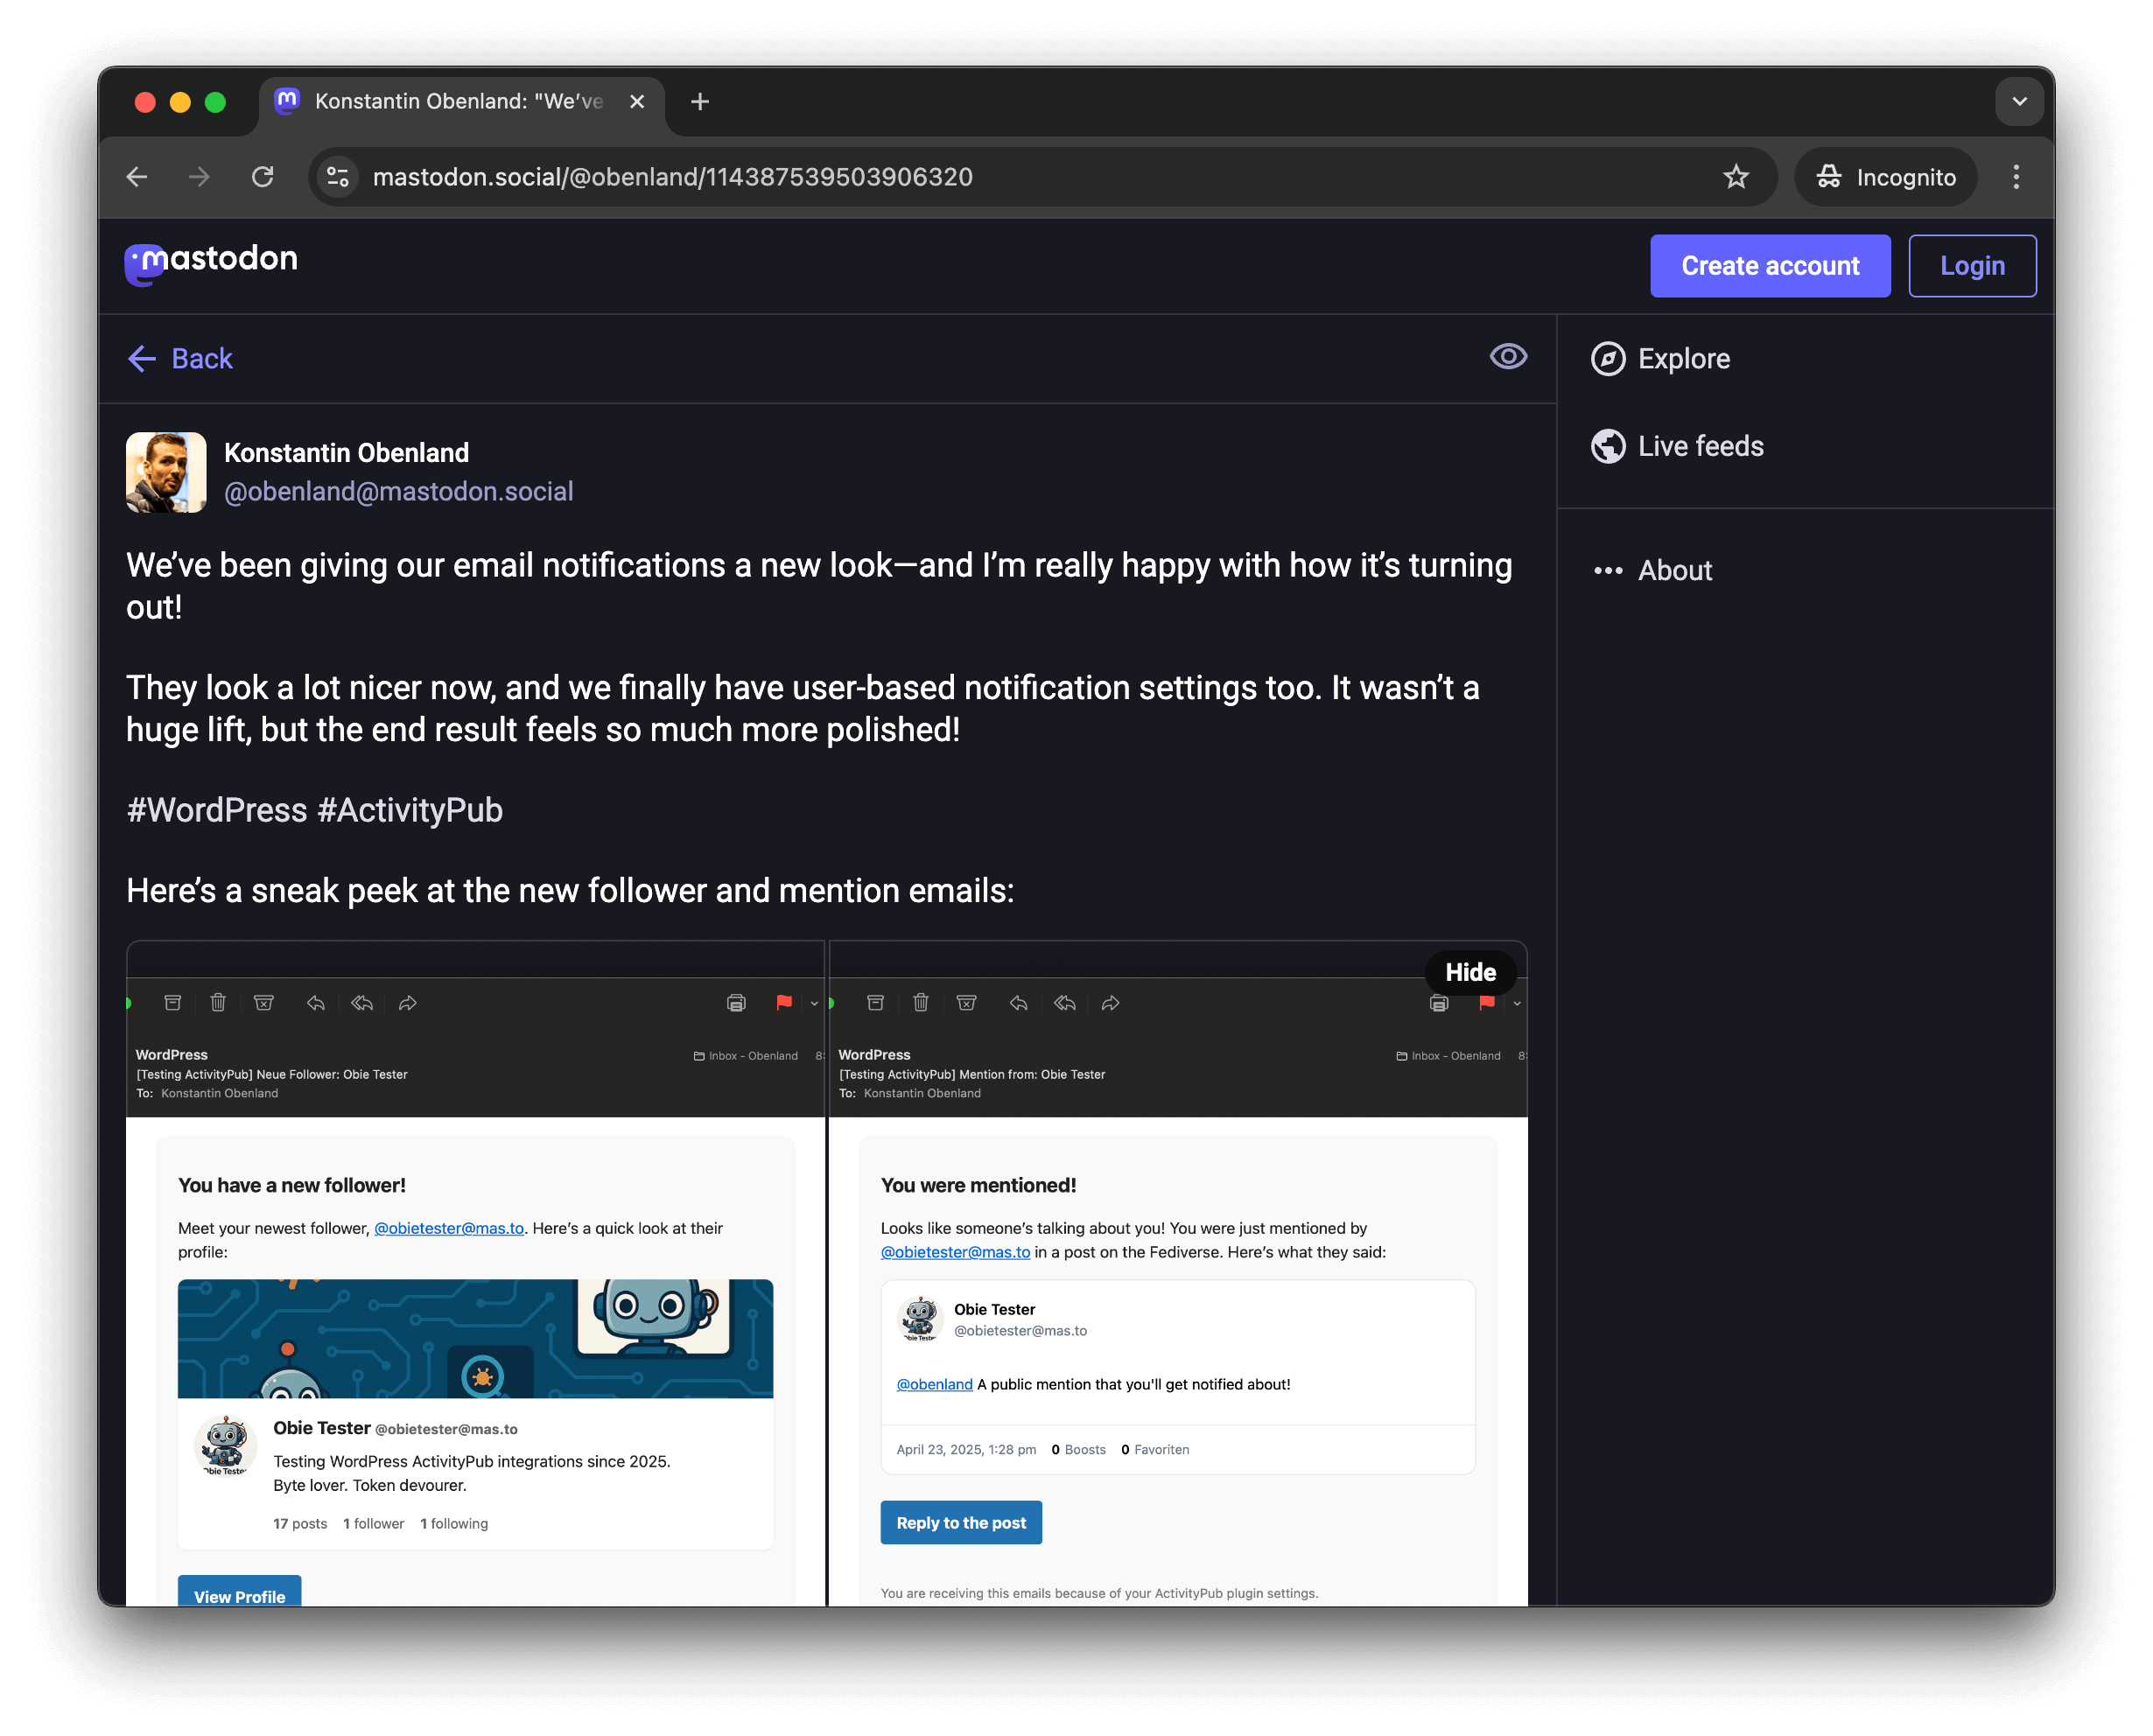Image resolution: width=2153 pixels, height=1736 pixels.
Task: Toggle the eye icon to hide media
Action: pyautogui.click(x=1509, y=357)
